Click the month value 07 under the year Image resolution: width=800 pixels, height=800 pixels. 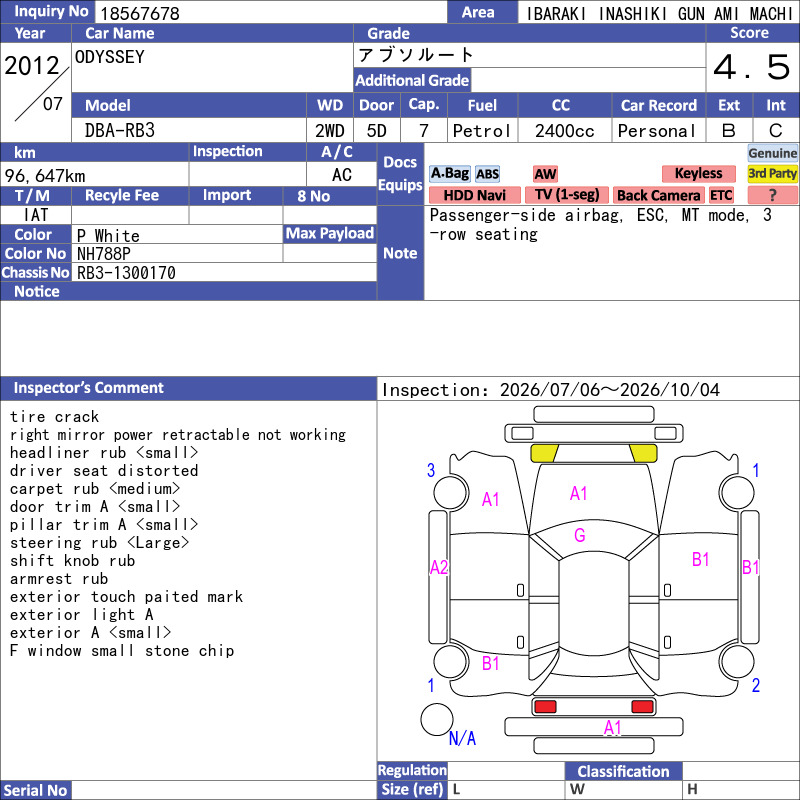[53, 104]
